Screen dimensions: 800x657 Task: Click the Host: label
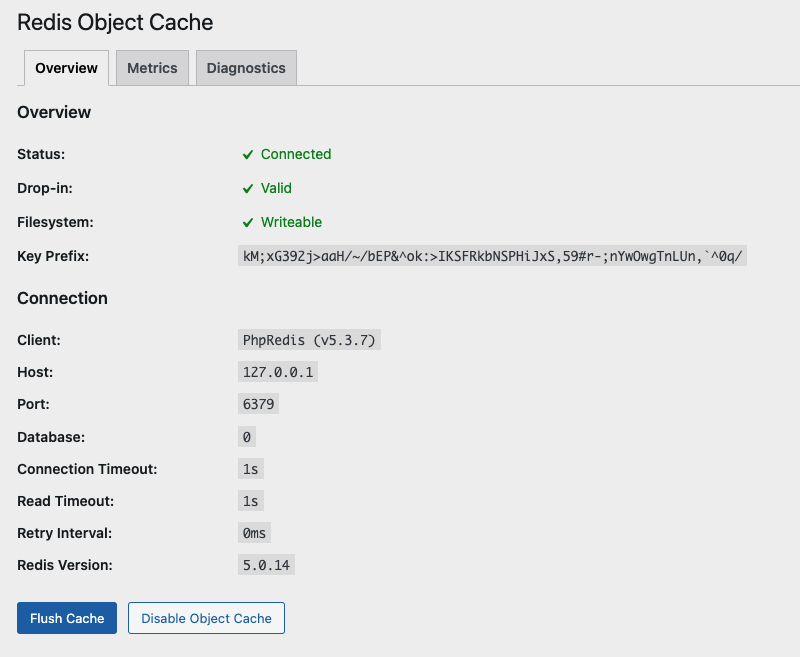coord(35,372)
